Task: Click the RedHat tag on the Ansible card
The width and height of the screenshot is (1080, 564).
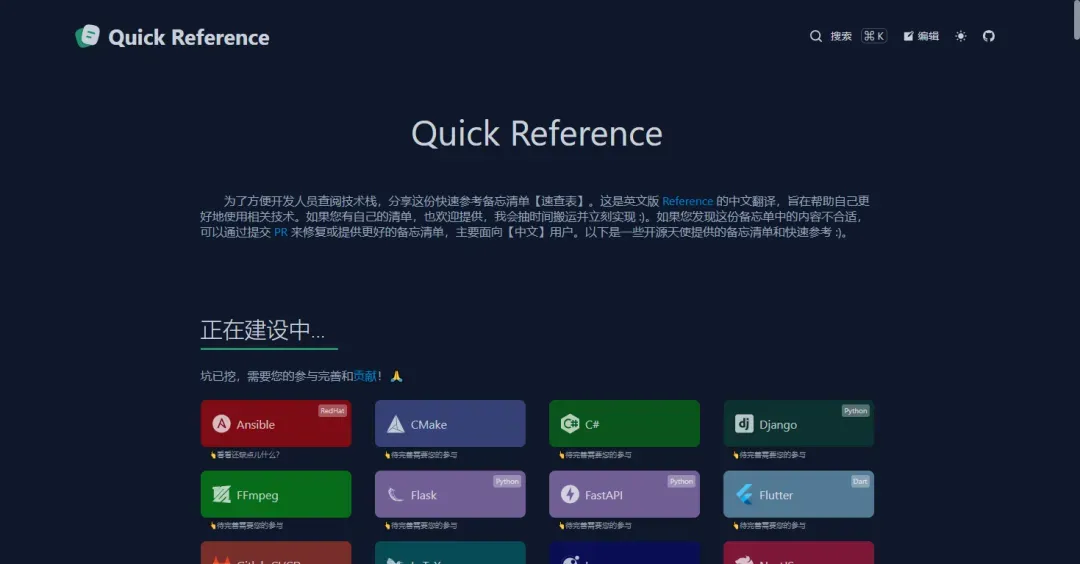Action: click(x=332, y=410)
